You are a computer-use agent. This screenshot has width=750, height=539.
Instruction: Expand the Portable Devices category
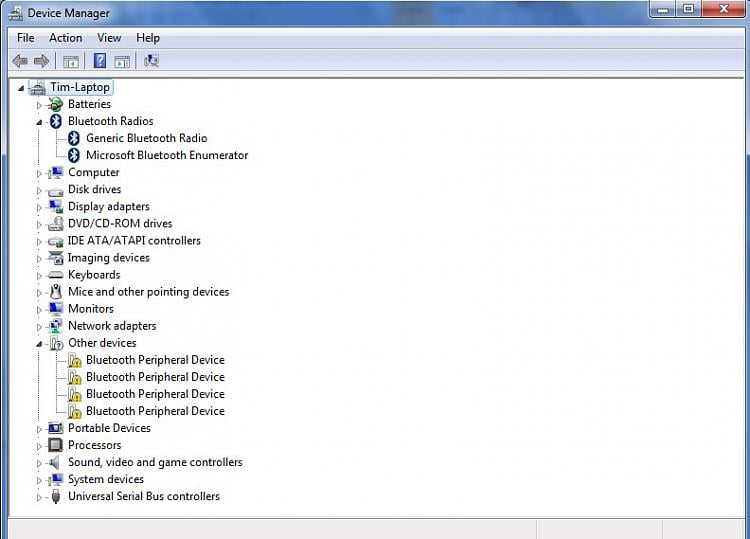tap(39, 429)
